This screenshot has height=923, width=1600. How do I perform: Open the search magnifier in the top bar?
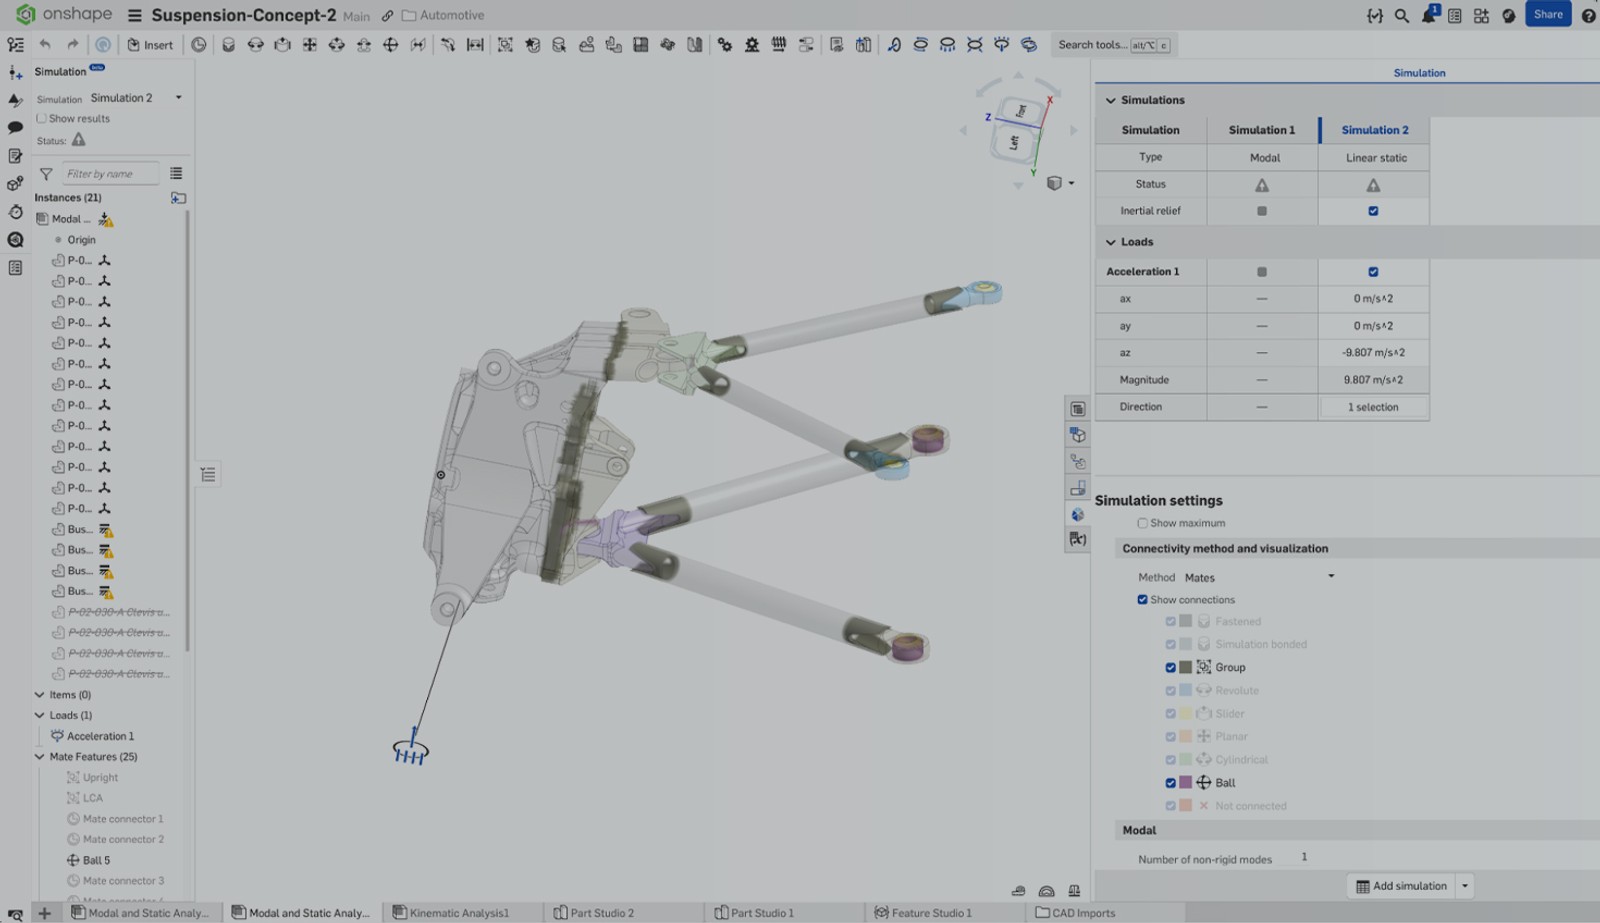click(1402, 15)
